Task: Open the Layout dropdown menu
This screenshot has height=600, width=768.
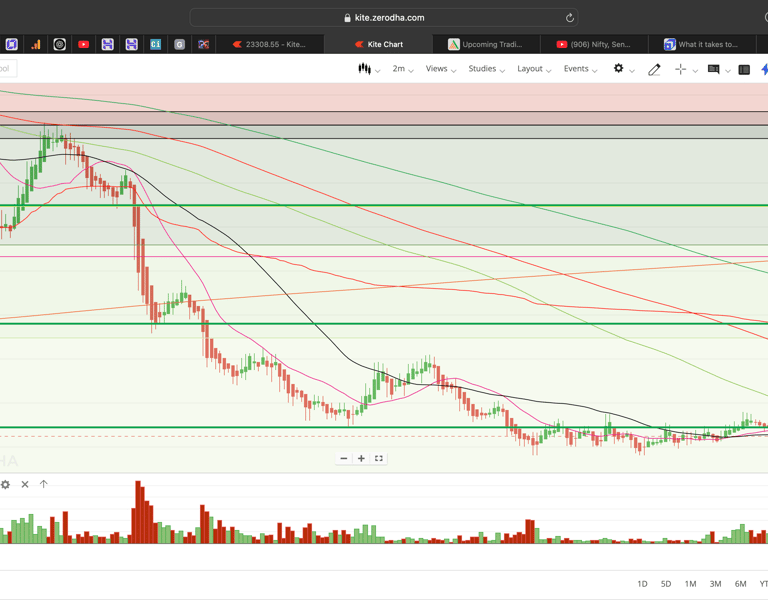Action: [534, 69]
